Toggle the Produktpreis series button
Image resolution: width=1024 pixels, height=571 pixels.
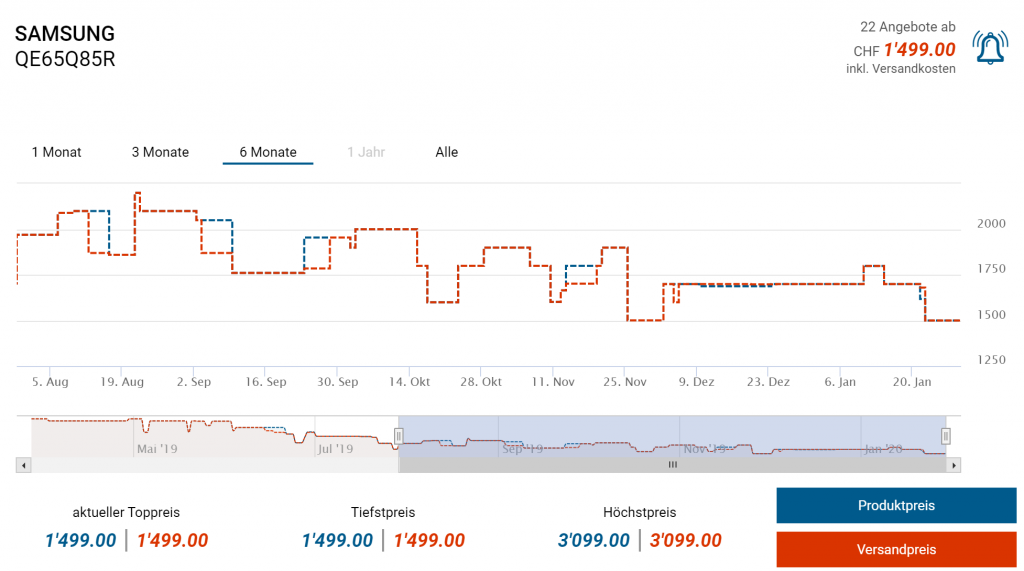896,506
